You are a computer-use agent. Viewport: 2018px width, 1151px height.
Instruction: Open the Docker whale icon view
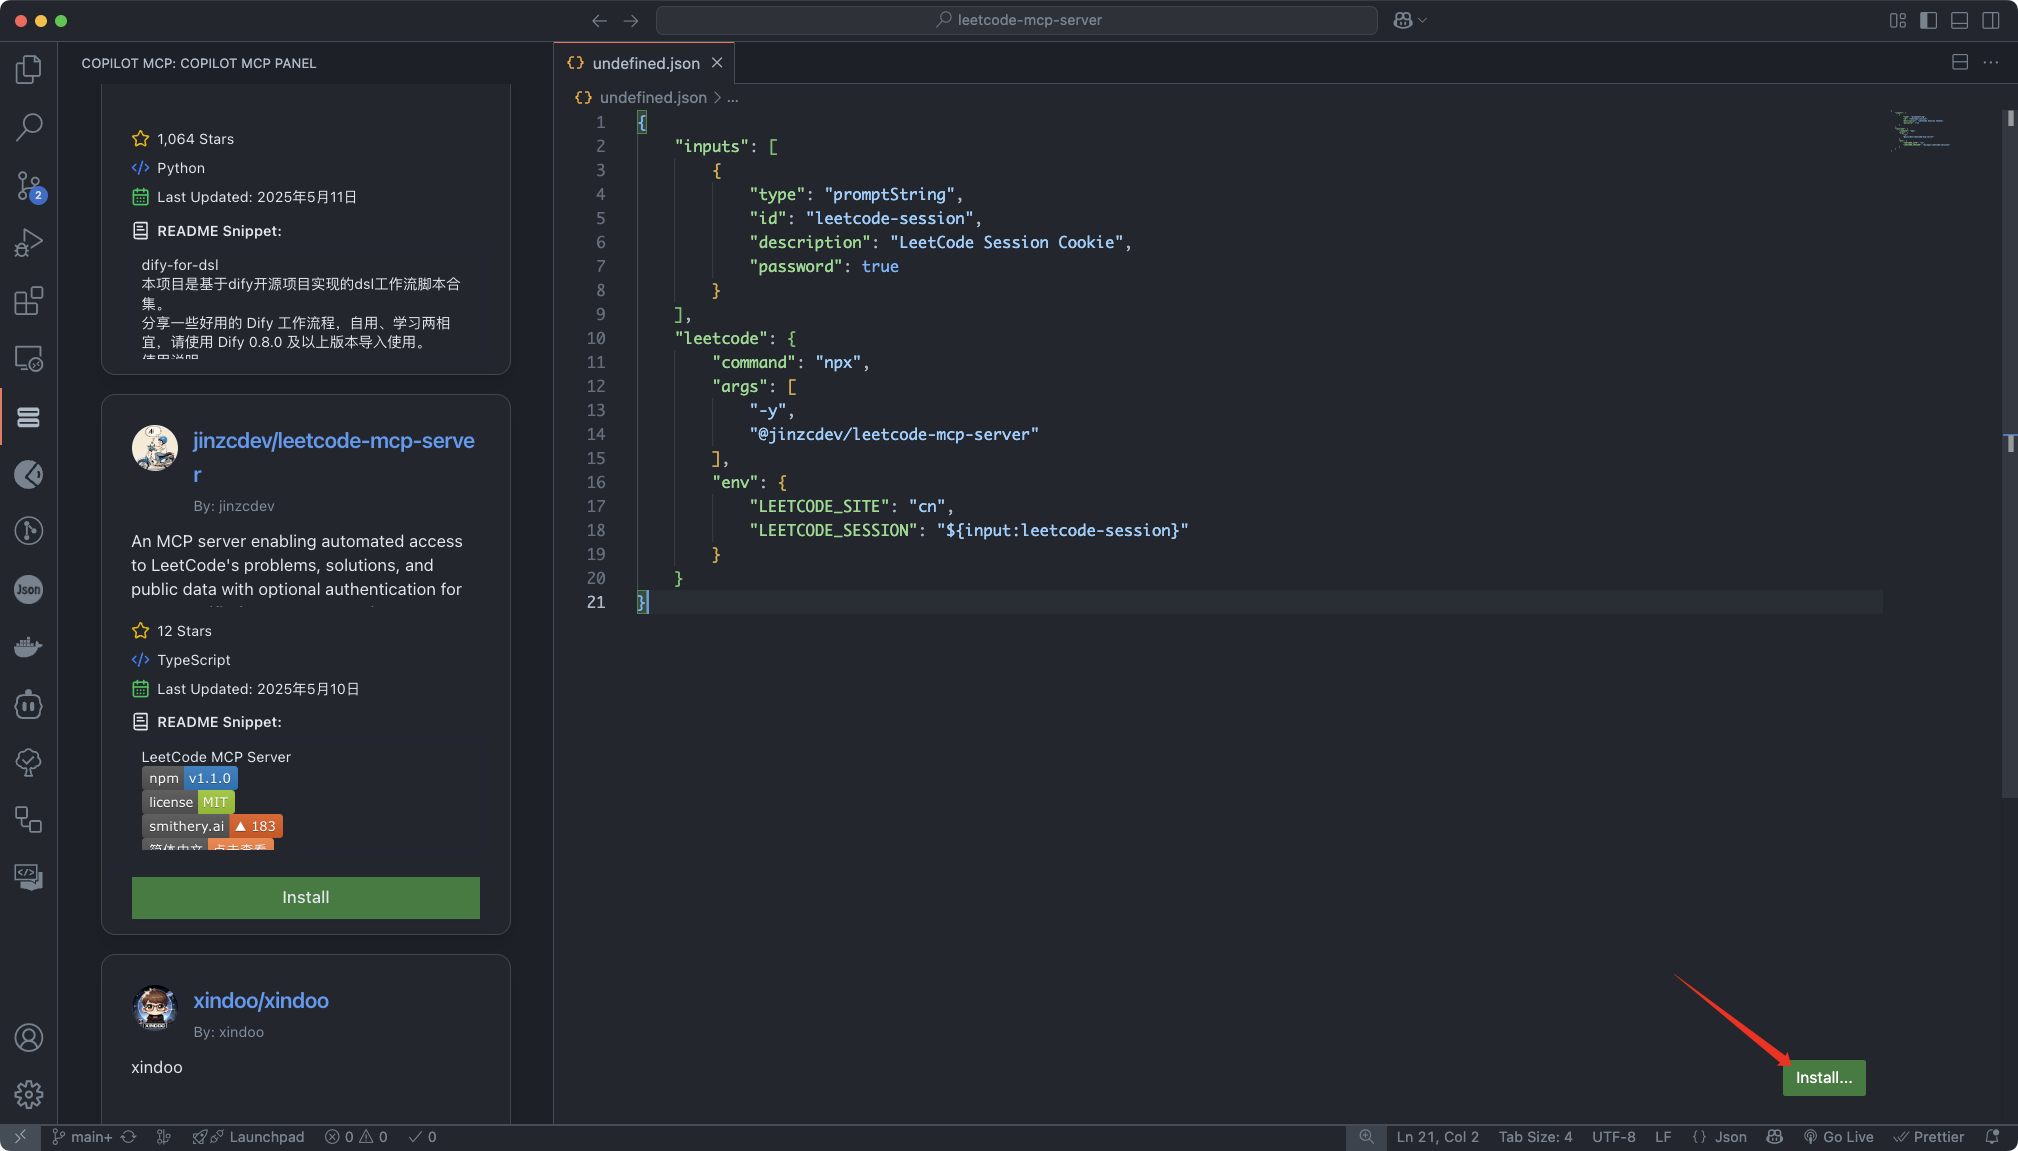(29, 647)
